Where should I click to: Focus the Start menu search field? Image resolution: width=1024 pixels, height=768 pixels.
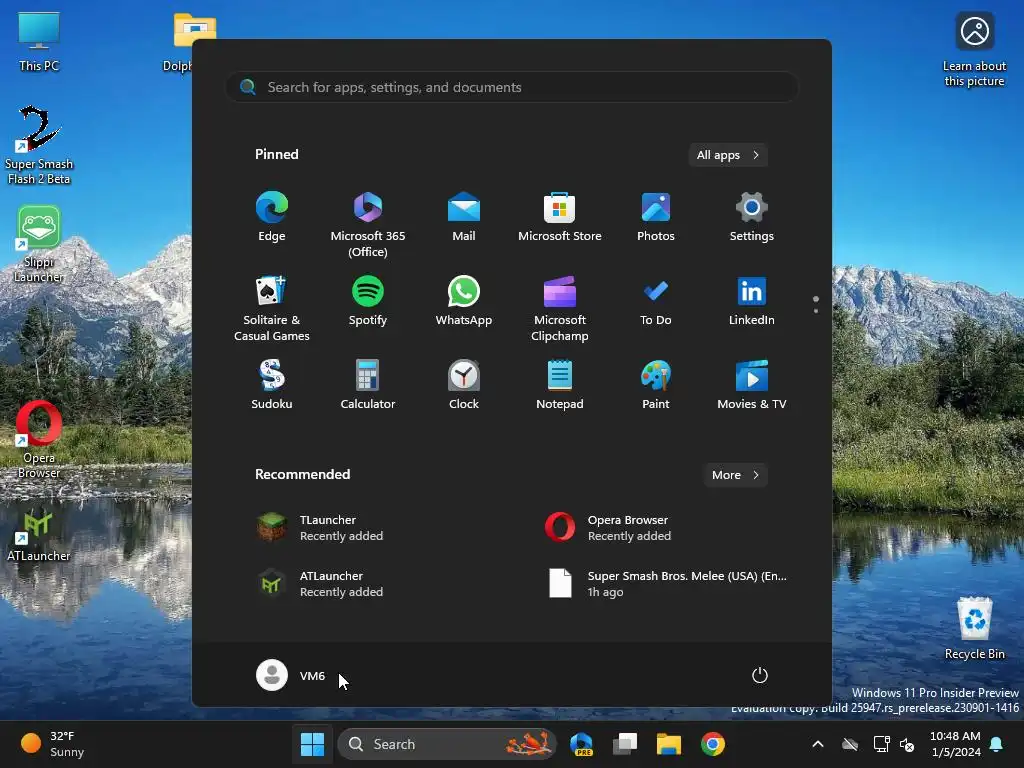click(x=512, y=87)
